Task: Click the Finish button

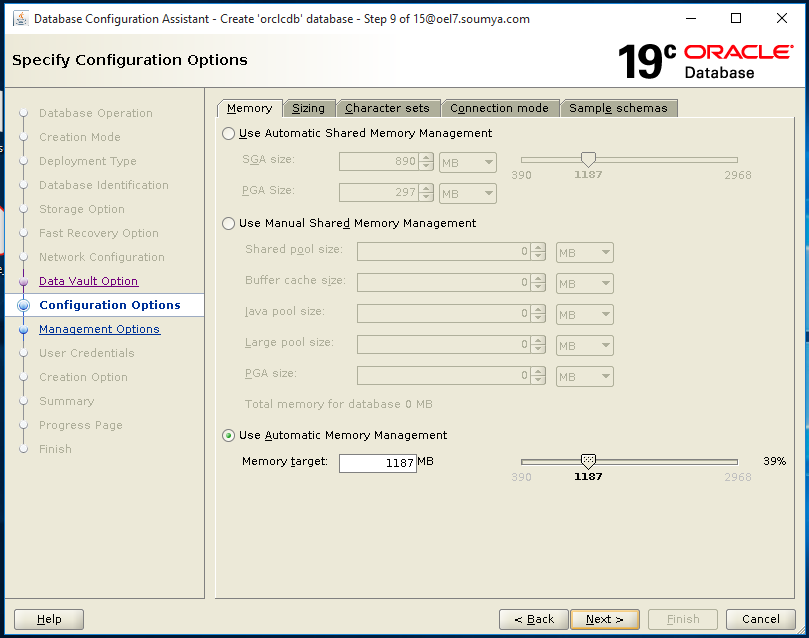Action: pyautogui.click(x=683, y=619)
